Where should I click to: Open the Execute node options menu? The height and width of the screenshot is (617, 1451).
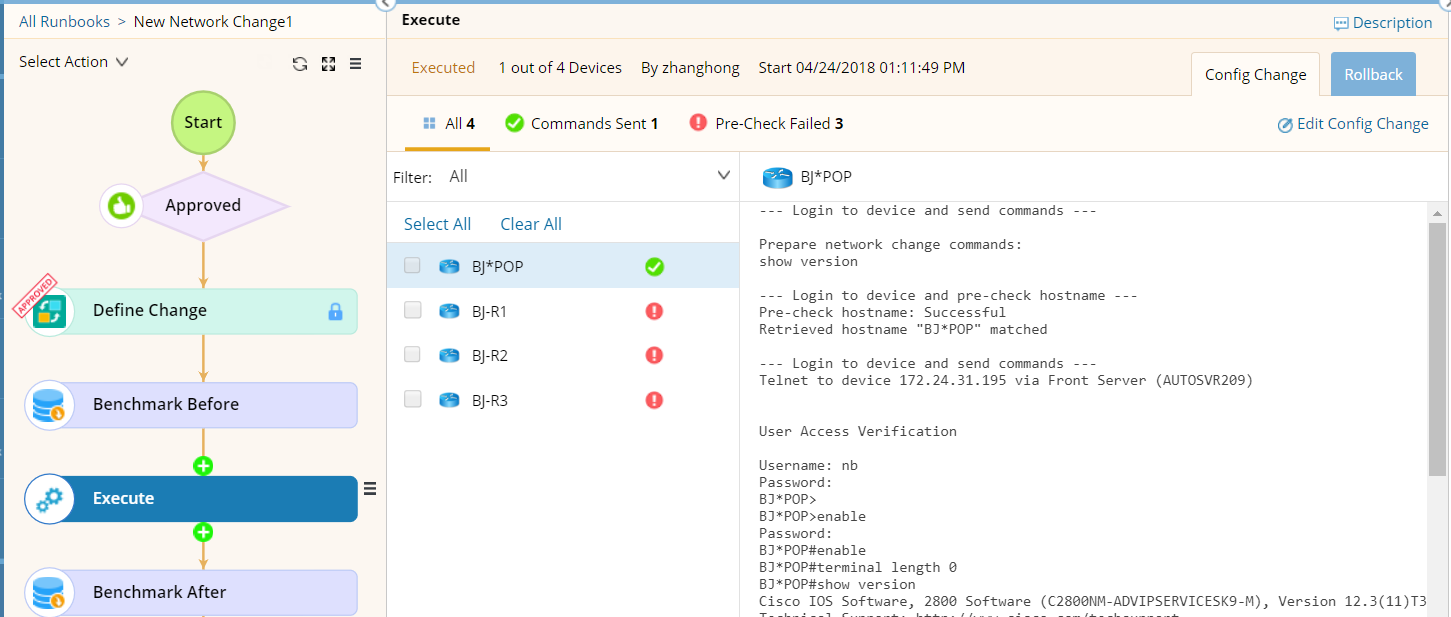(370, 488)
